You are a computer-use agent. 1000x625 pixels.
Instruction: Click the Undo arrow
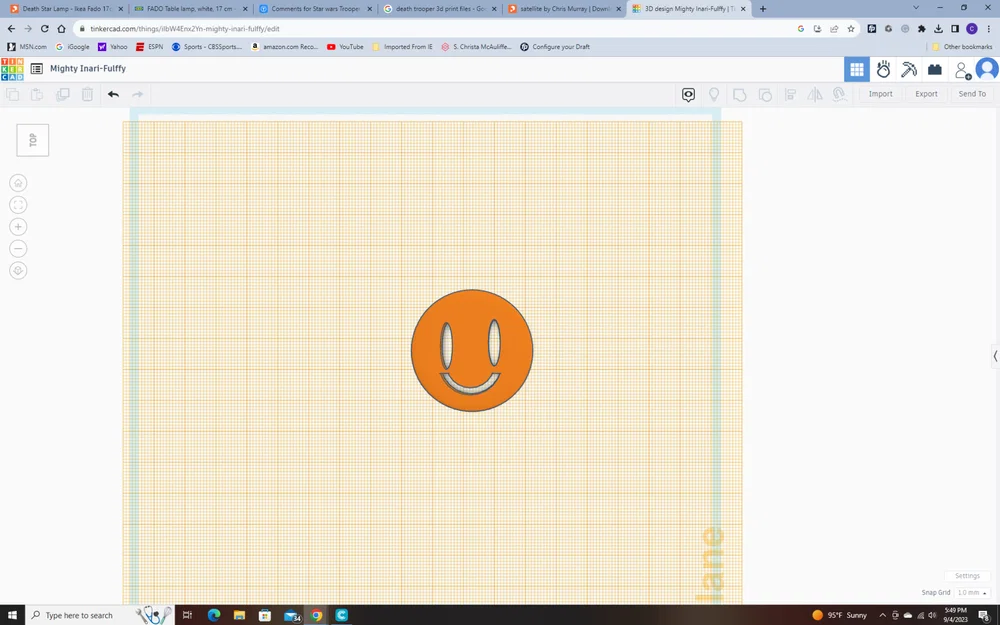tap(113, 94)
